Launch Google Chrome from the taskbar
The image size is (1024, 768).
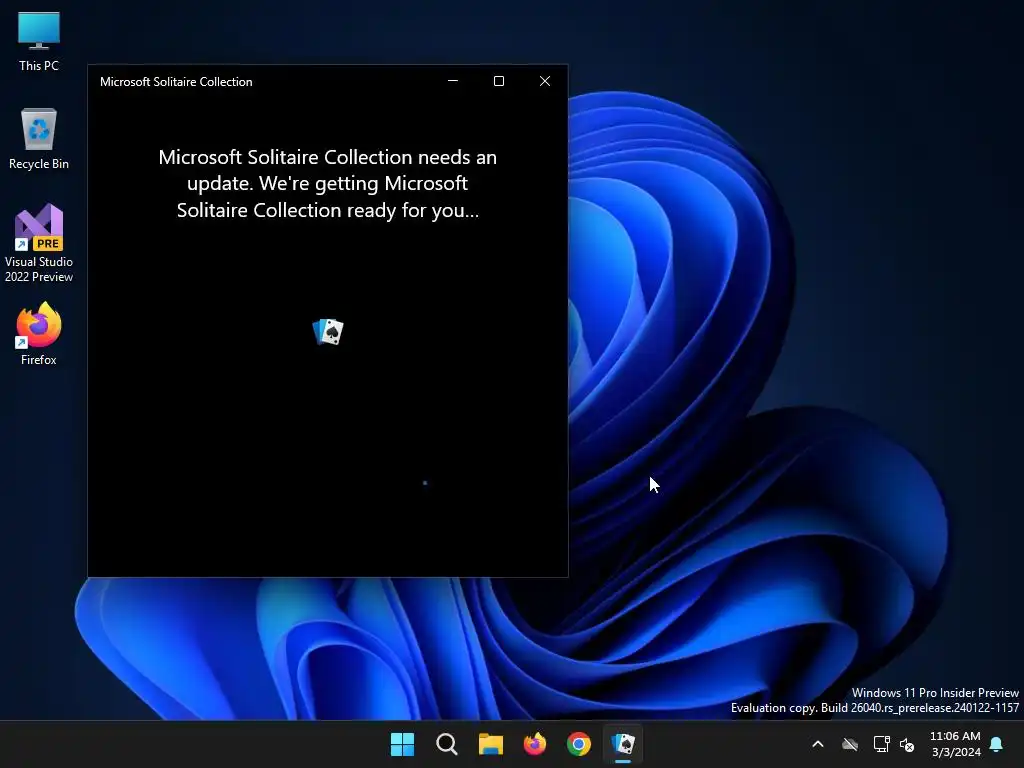click(579, 744)
